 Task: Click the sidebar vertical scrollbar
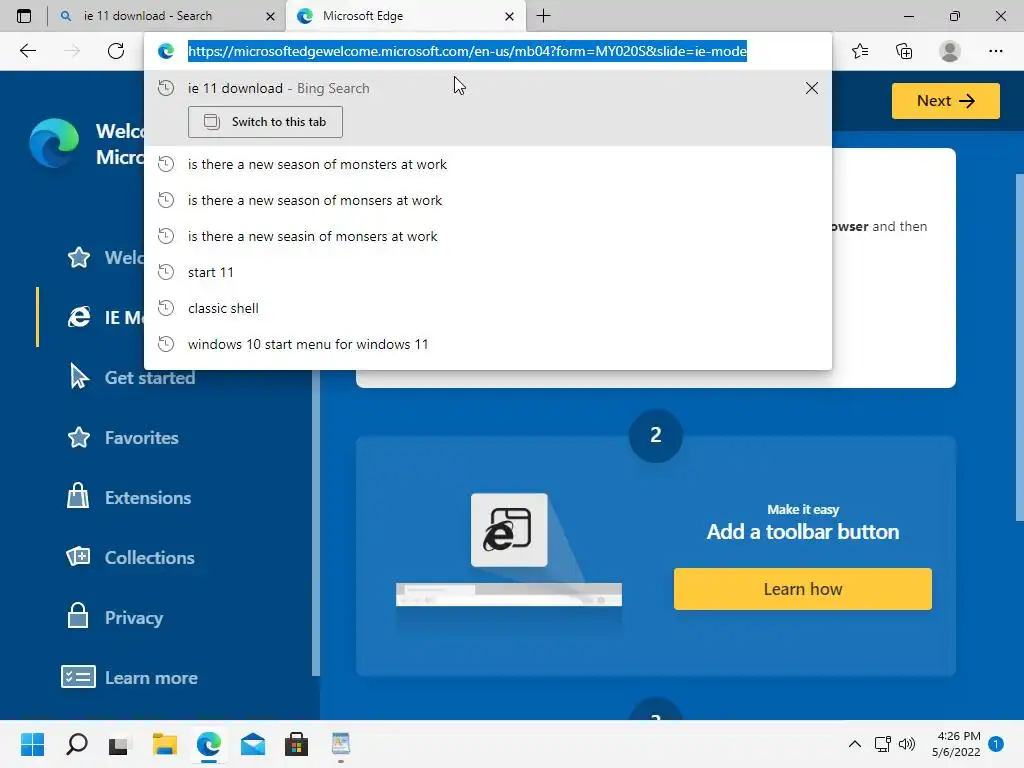pyautogui.click(x=316, y=522)
